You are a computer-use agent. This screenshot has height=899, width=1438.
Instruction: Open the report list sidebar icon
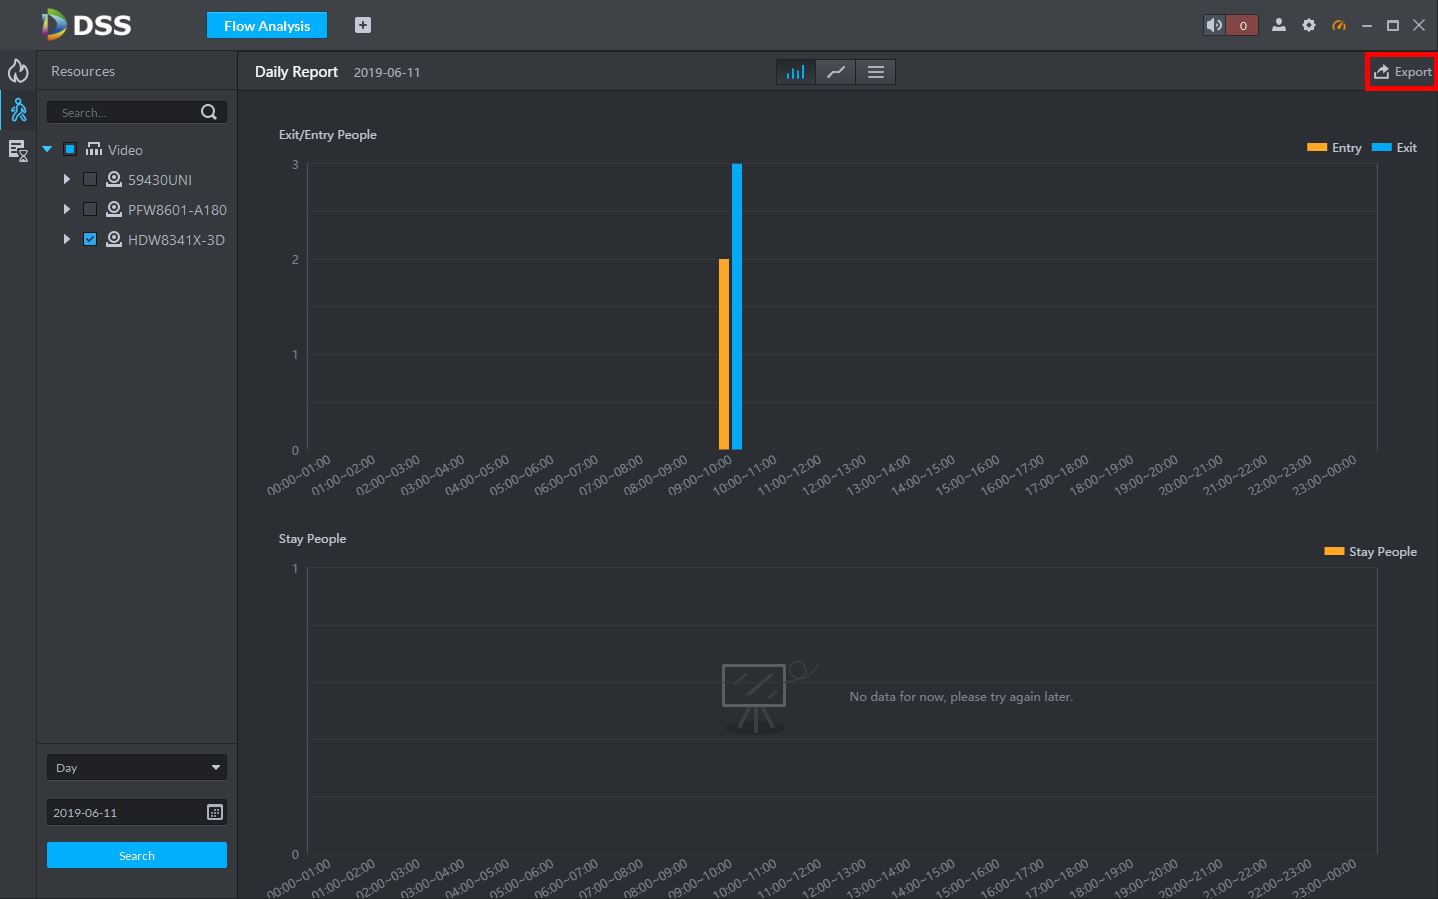pyautogui.click(x=18, y=151)
